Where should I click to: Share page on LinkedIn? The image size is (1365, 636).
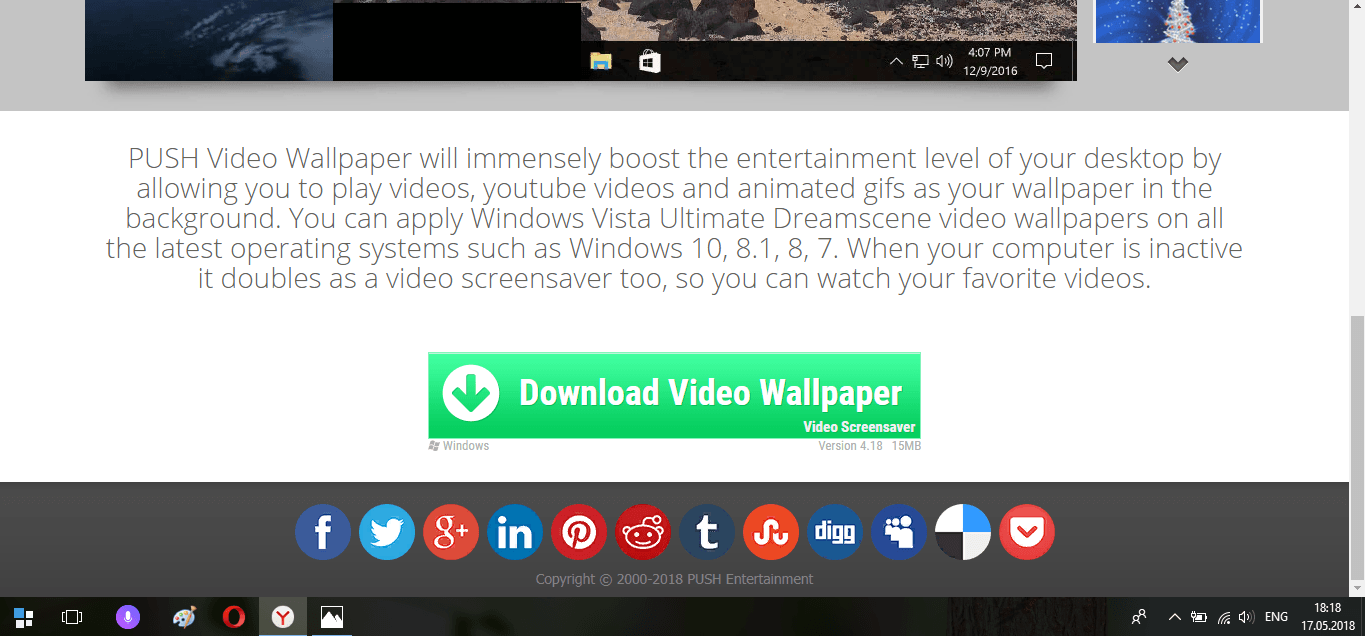(x=515, y=532)
